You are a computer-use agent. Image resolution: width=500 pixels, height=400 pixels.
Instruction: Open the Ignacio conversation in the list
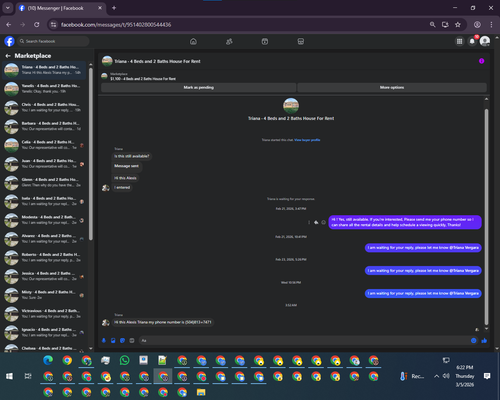(44, 332)
